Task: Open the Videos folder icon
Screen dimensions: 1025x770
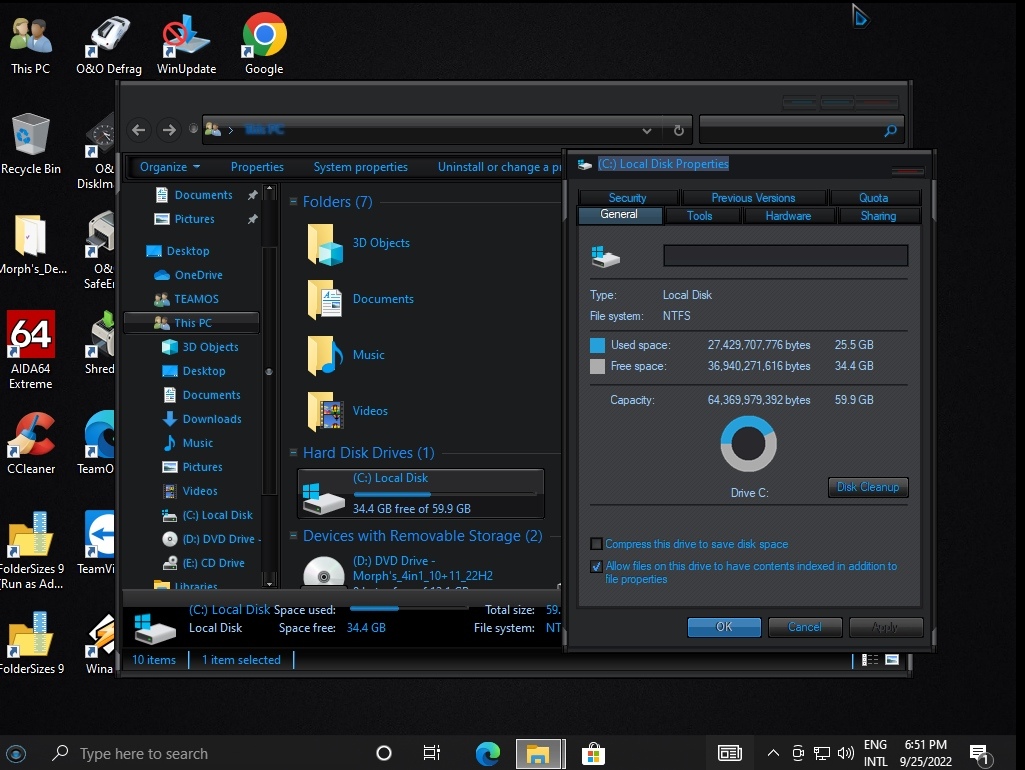Action: pos(325,411)
